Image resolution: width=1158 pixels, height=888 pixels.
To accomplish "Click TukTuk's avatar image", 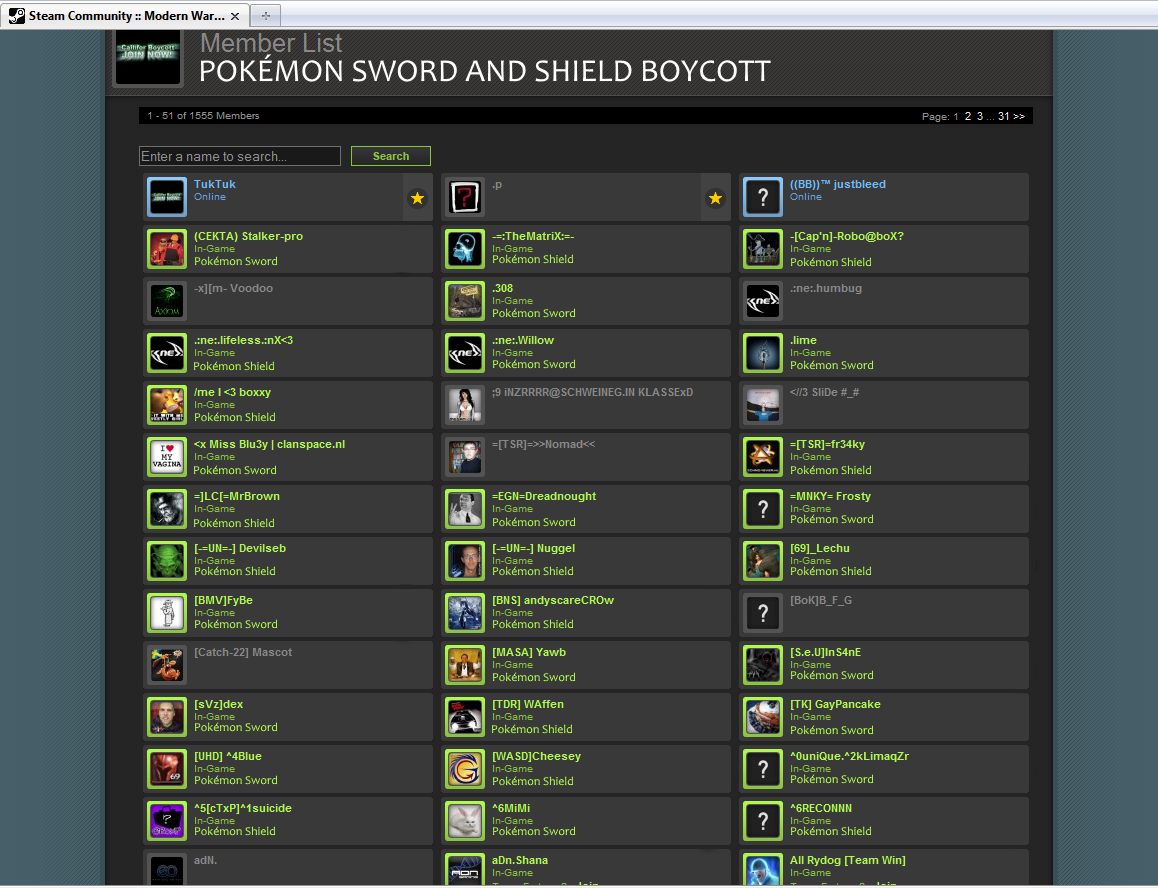I will pyautogui.click(x=167, y=197).
